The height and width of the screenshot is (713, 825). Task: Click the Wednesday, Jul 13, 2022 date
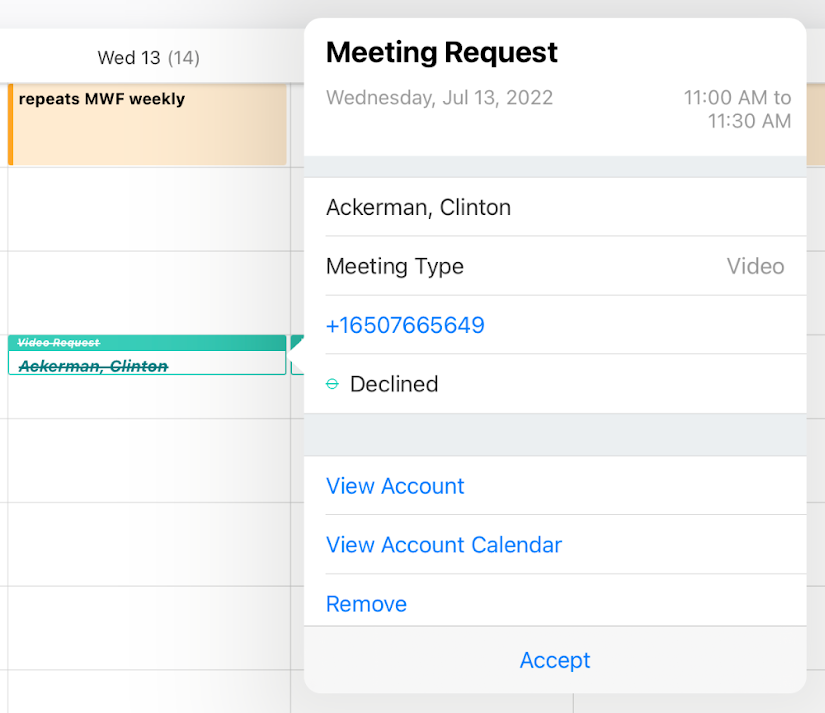[x=439, y=98]
